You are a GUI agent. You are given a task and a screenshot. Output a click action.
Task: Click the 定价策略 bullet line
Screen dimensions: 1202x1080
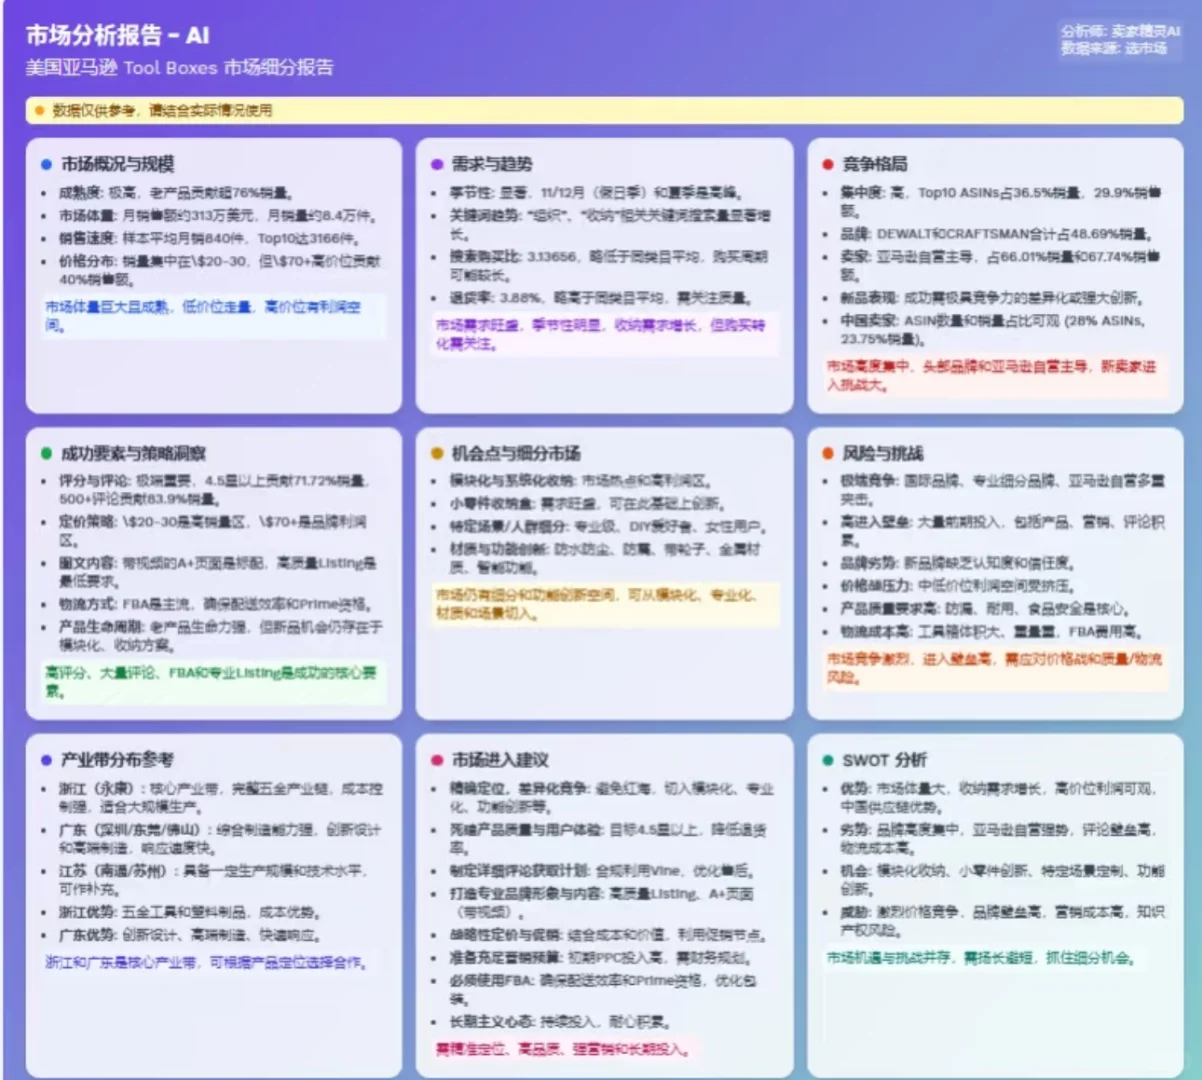point(212,530)
